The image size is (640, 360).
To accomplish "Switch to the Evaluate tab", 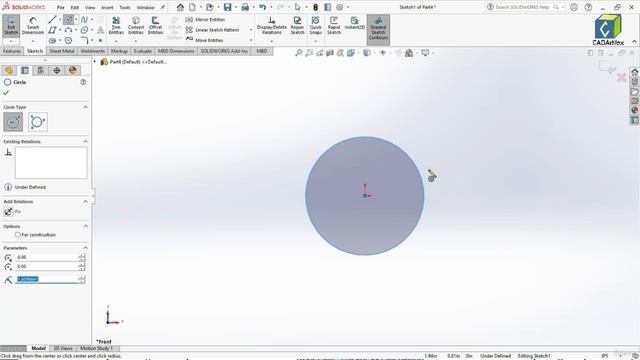I will (142, 51).
